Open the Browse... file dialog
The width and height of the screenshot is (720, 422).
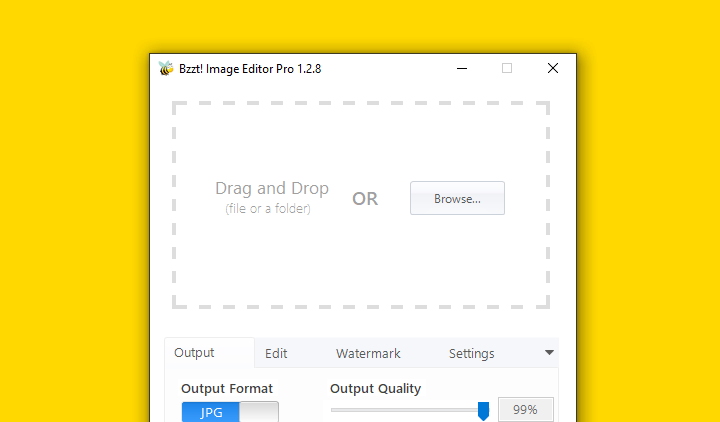457,198
